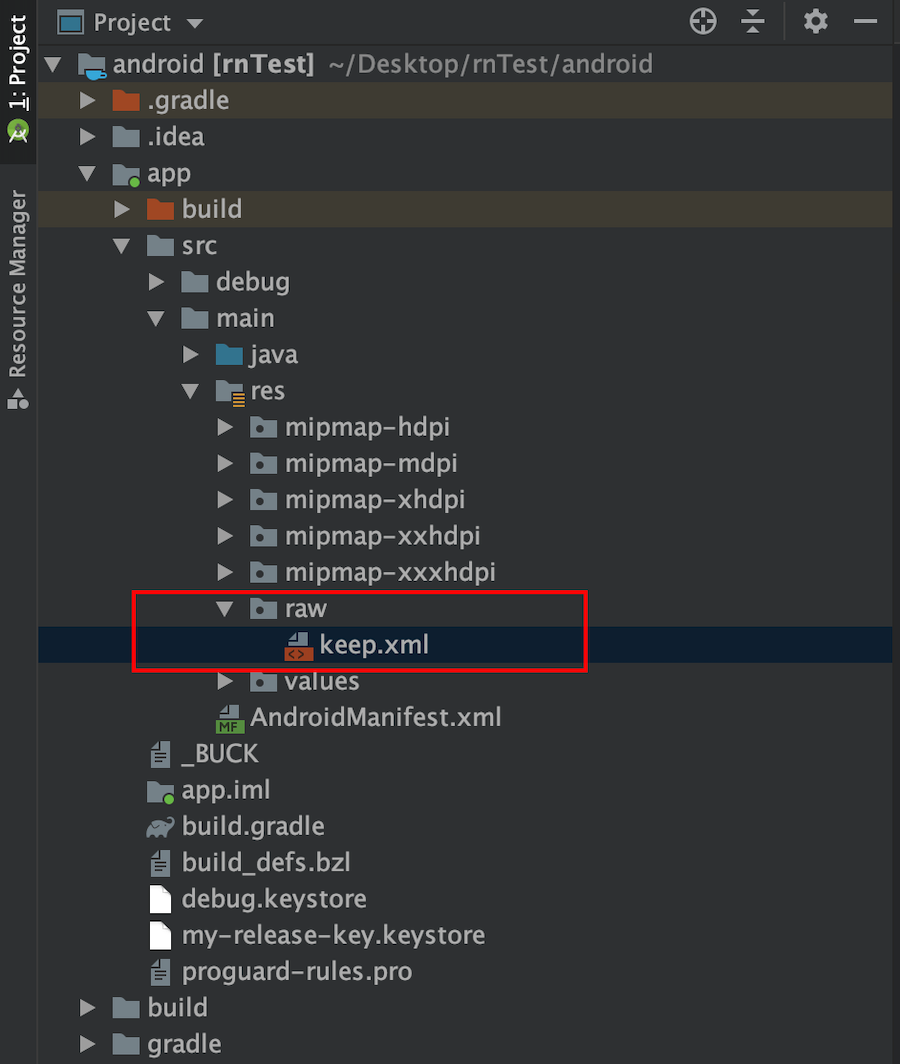Image resolution: width=900 pixels, height=1064 pixels.
Task: Click the Collapse All icon in toolbar
Action: tap(753, 21)
